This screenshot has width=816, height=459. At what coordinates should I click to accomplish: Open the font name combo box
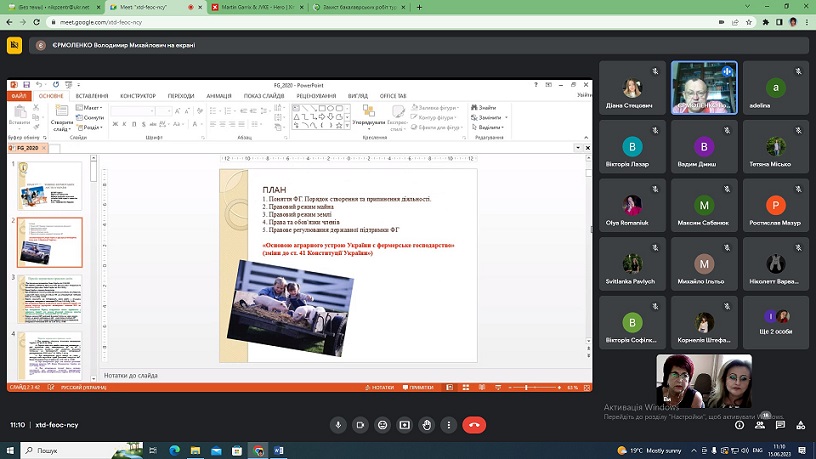133,111
